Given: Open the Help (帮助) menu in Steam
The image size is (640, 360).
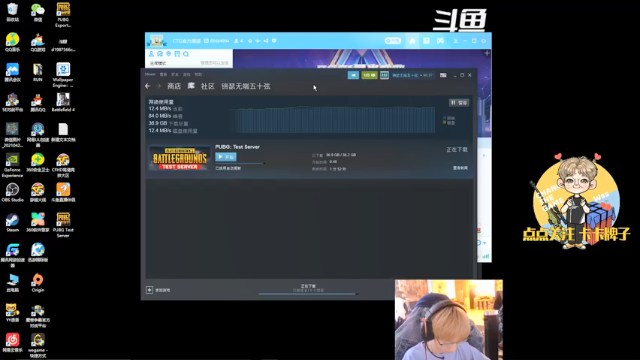Looking at the screenshot, I should click(198, 74).
